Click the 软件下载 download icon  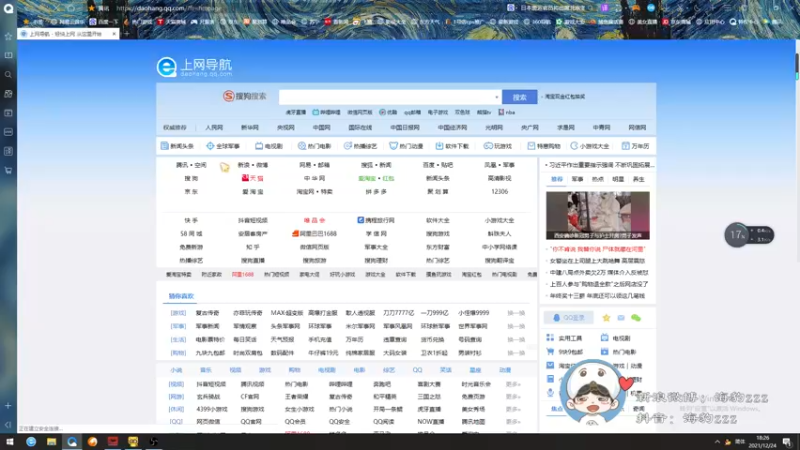point(439,146)
